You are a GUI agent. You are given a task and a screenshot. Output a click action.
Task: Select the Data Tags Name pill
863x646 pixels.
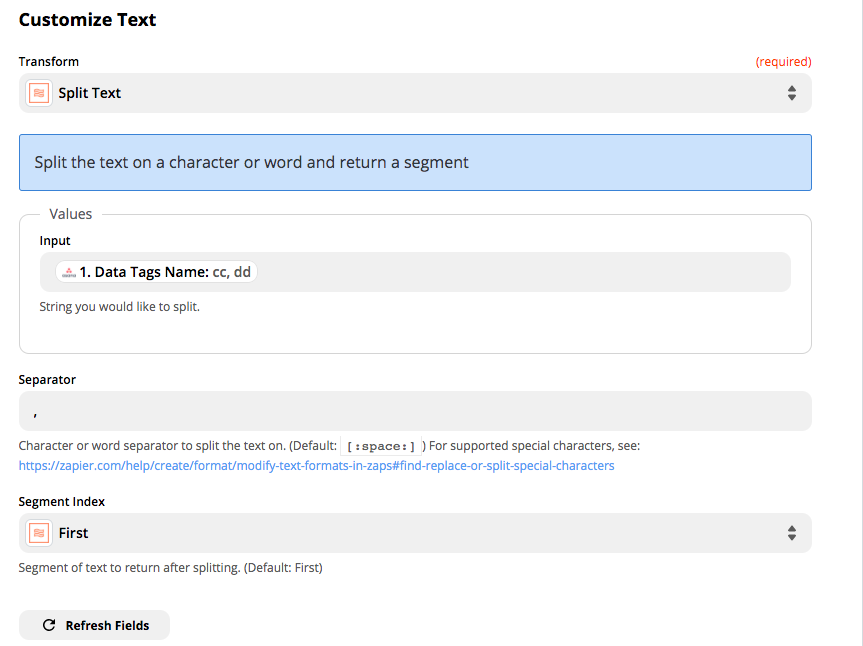[158, 272]
